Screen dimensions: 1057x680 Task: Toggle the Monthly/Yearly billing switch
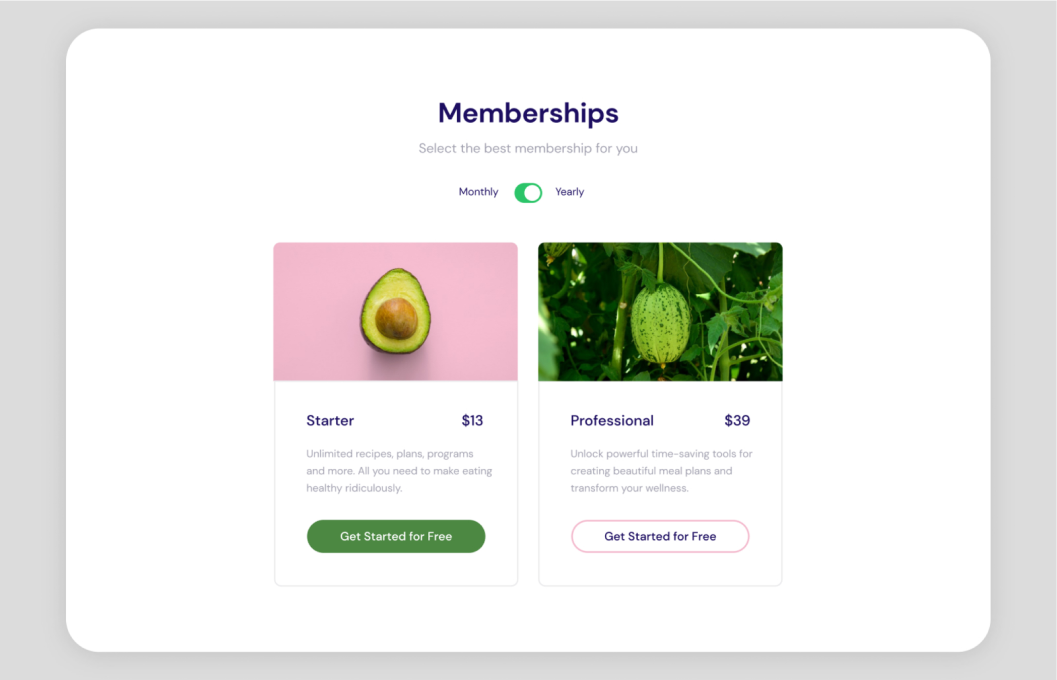pyautogui.click(x=528, y=192)
